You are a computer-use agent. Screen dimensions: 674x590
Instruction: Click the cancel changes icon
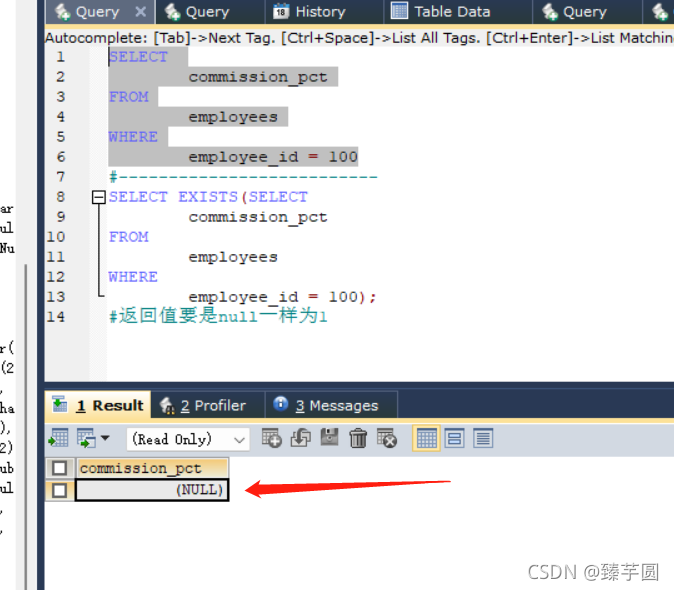pyautogui.click(x=387, y=438)
